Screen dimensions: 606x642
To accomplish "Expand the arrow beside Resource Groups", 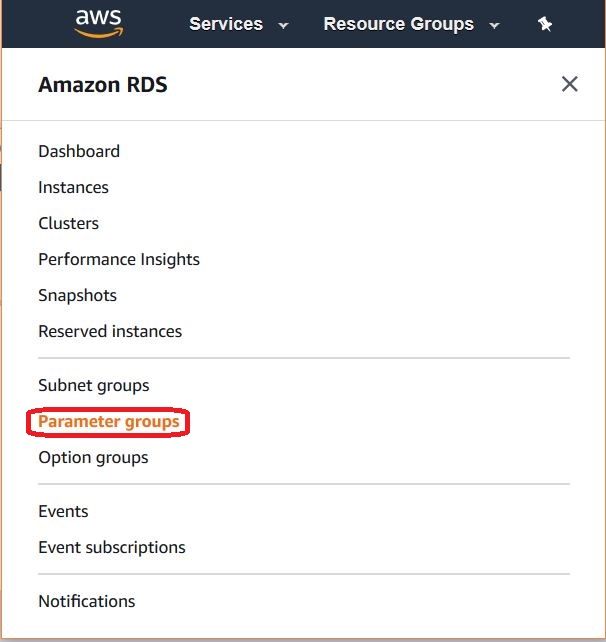I will coord(494,26).
